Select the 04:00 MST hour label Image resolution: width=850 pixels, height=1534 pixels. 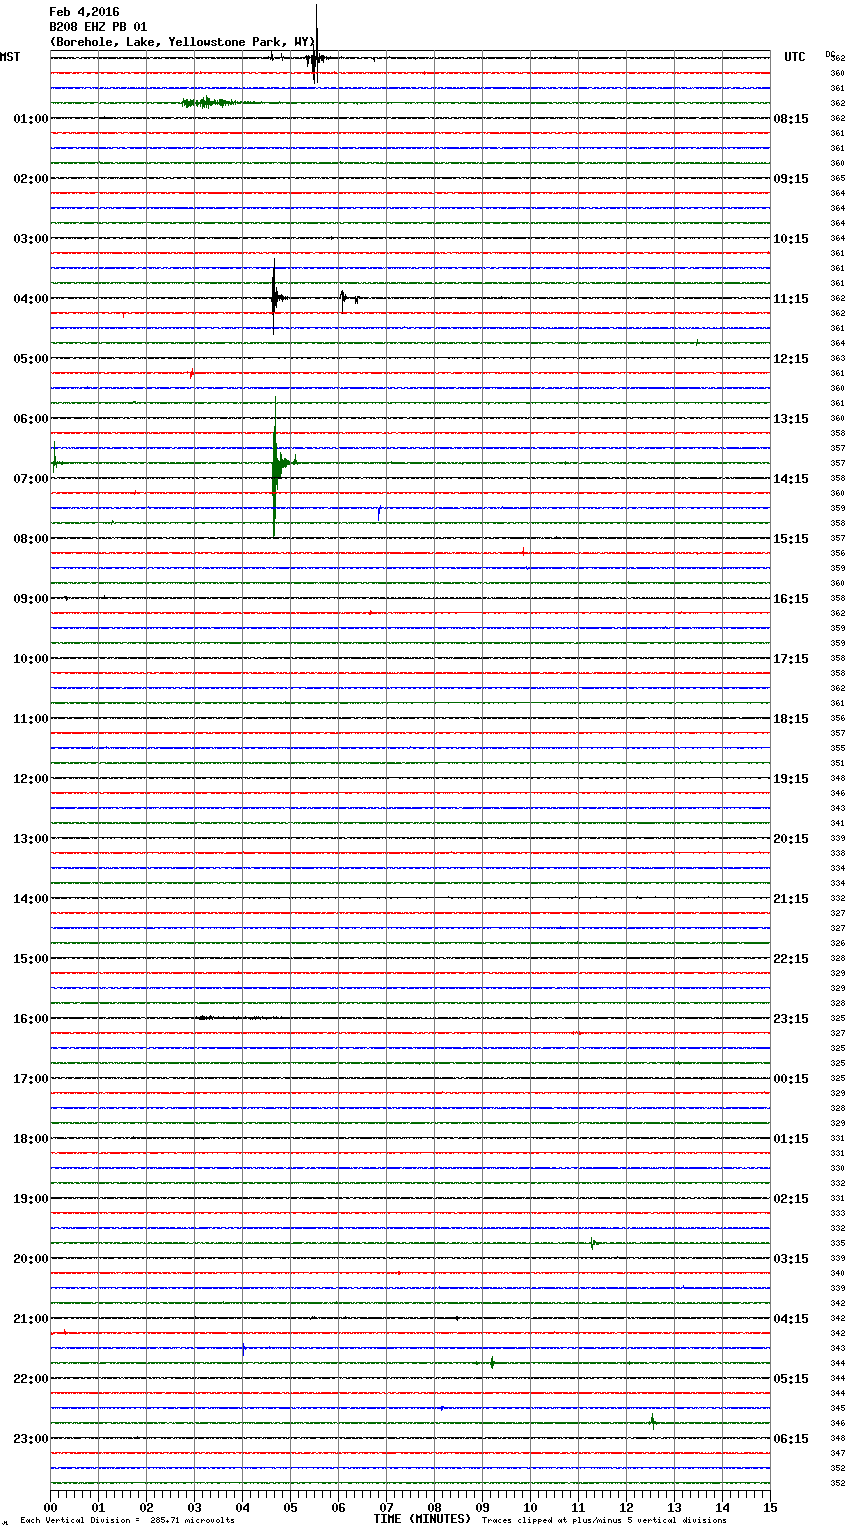[x=30, y=299]
